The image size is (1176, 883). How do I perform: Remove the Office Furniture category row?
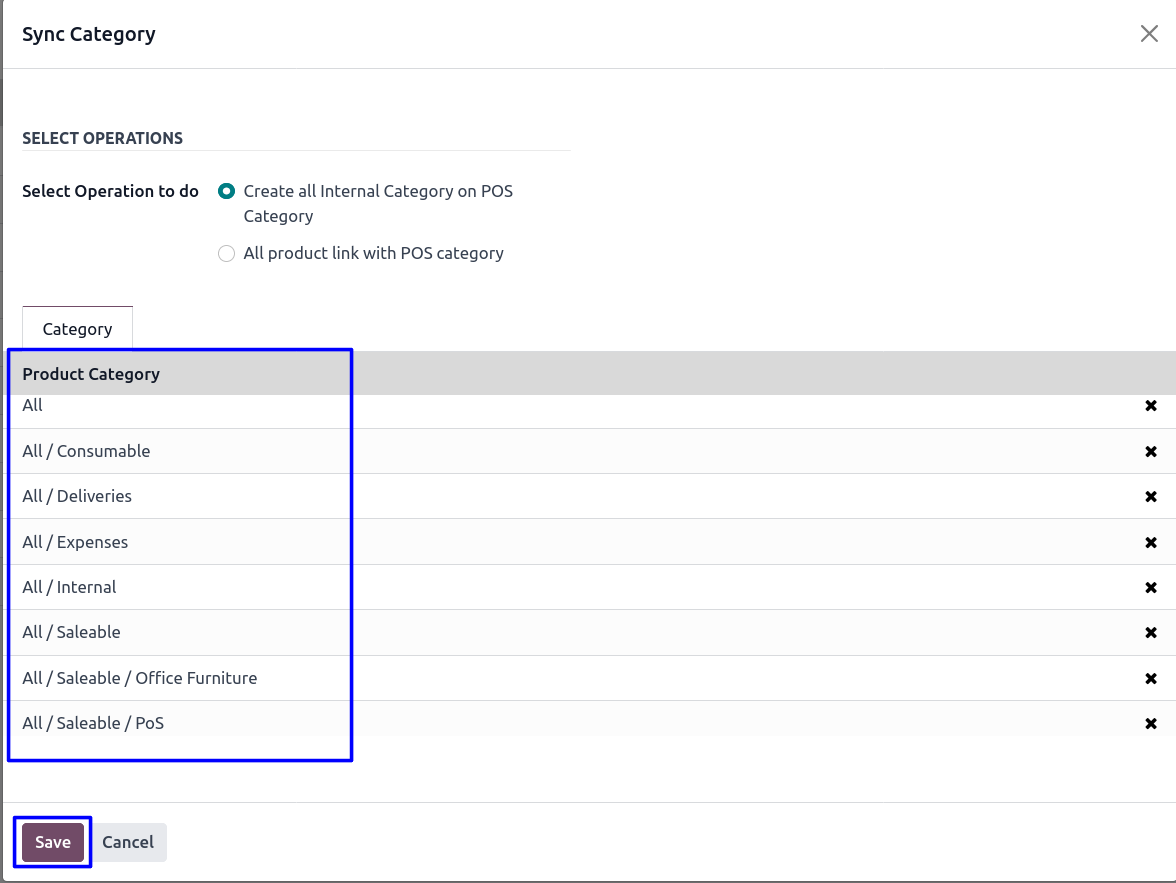[1150, 678]
